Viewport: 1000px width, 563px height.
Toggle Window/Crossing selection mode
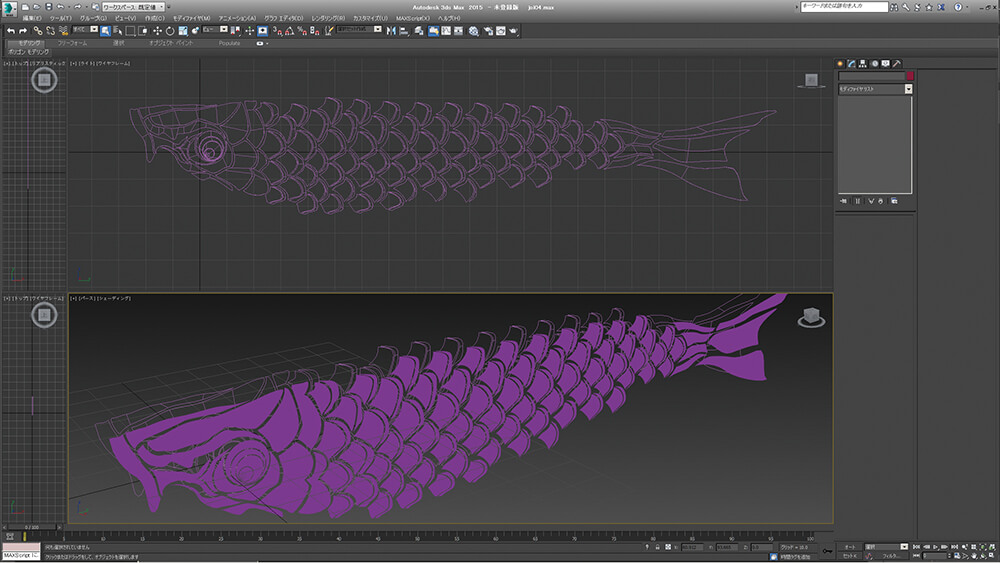143,31
